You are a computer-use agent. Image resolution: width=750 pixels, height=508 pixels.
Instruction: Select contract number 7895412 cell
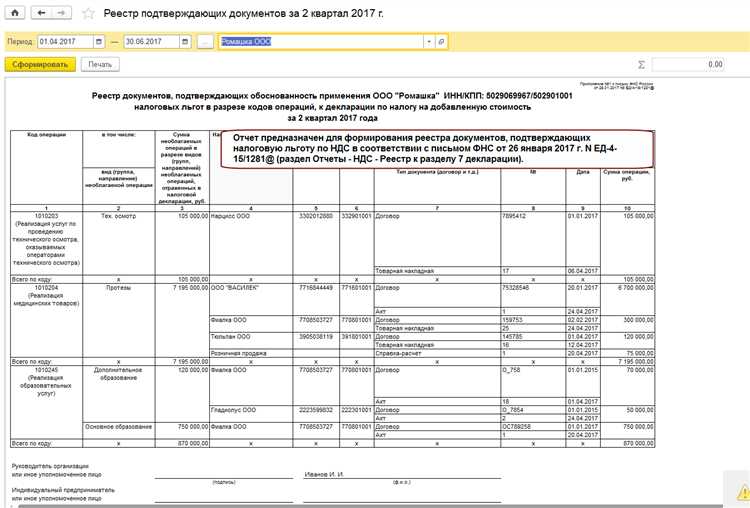pyautogui.click(x=533, y=239)
